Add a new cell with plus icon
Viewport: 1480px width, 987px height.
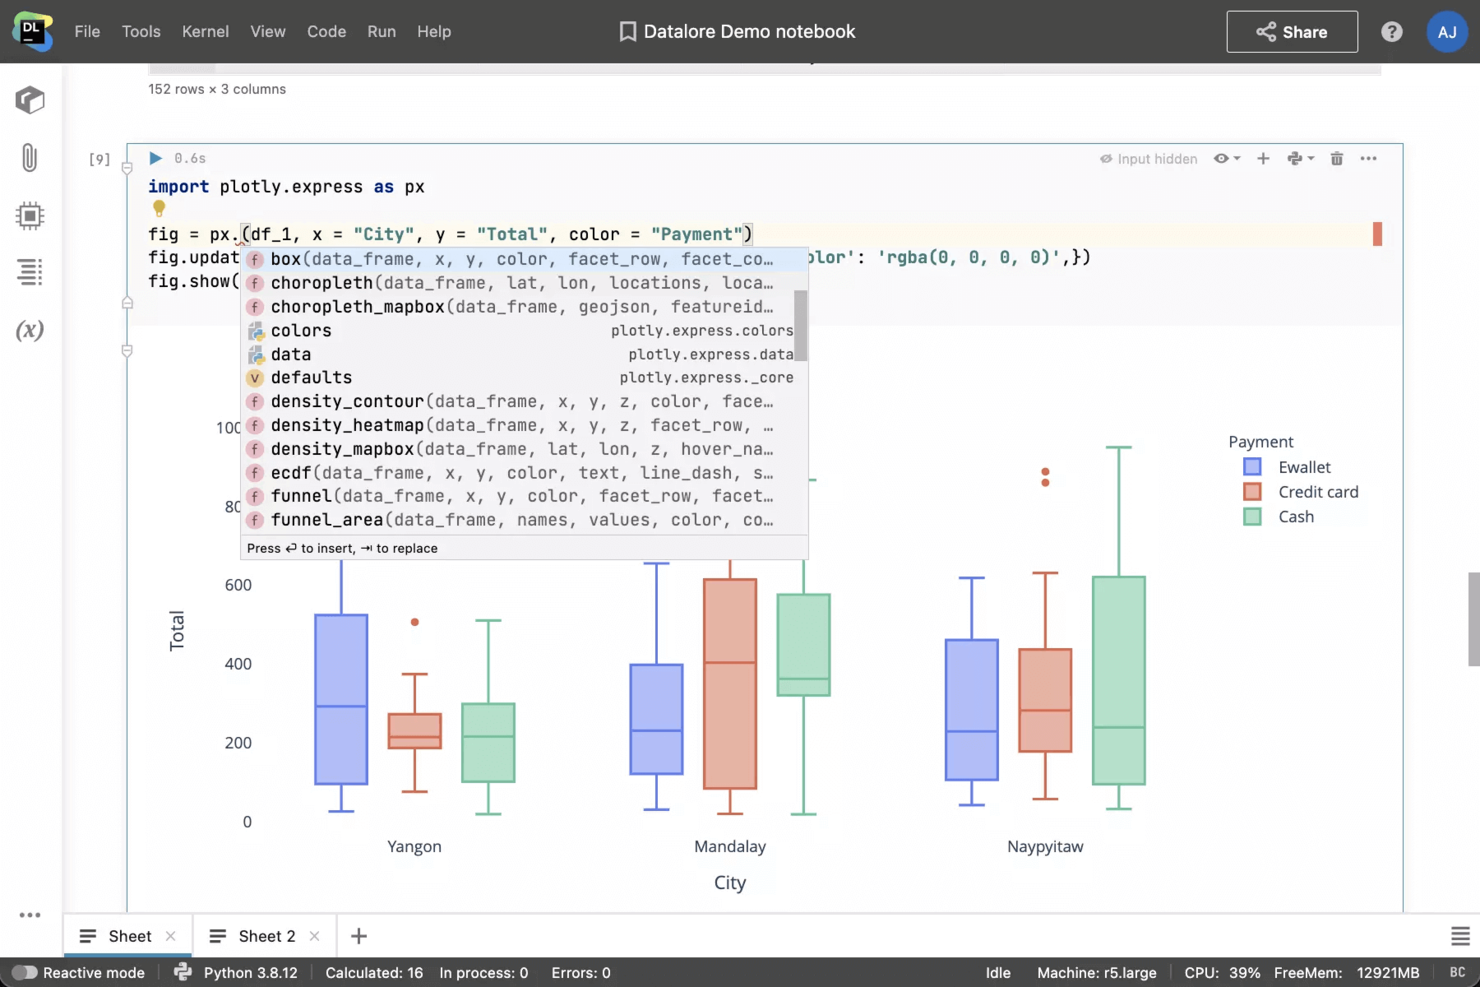point(1263,158)
